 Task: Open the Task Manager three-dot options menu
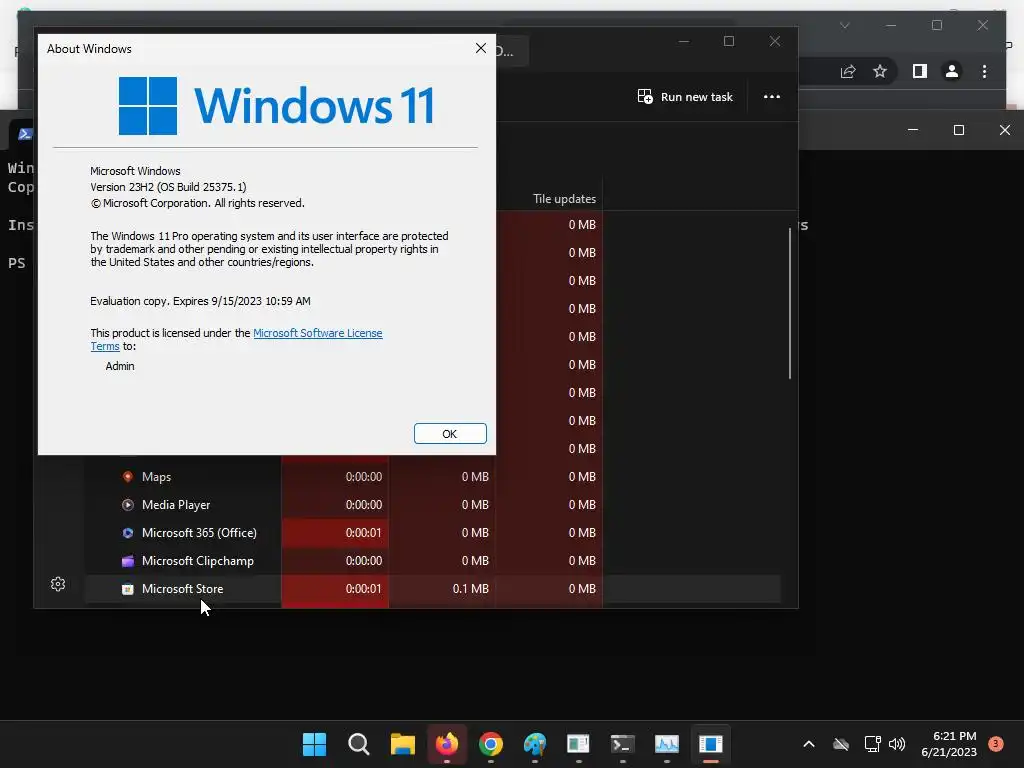(772, 97)
